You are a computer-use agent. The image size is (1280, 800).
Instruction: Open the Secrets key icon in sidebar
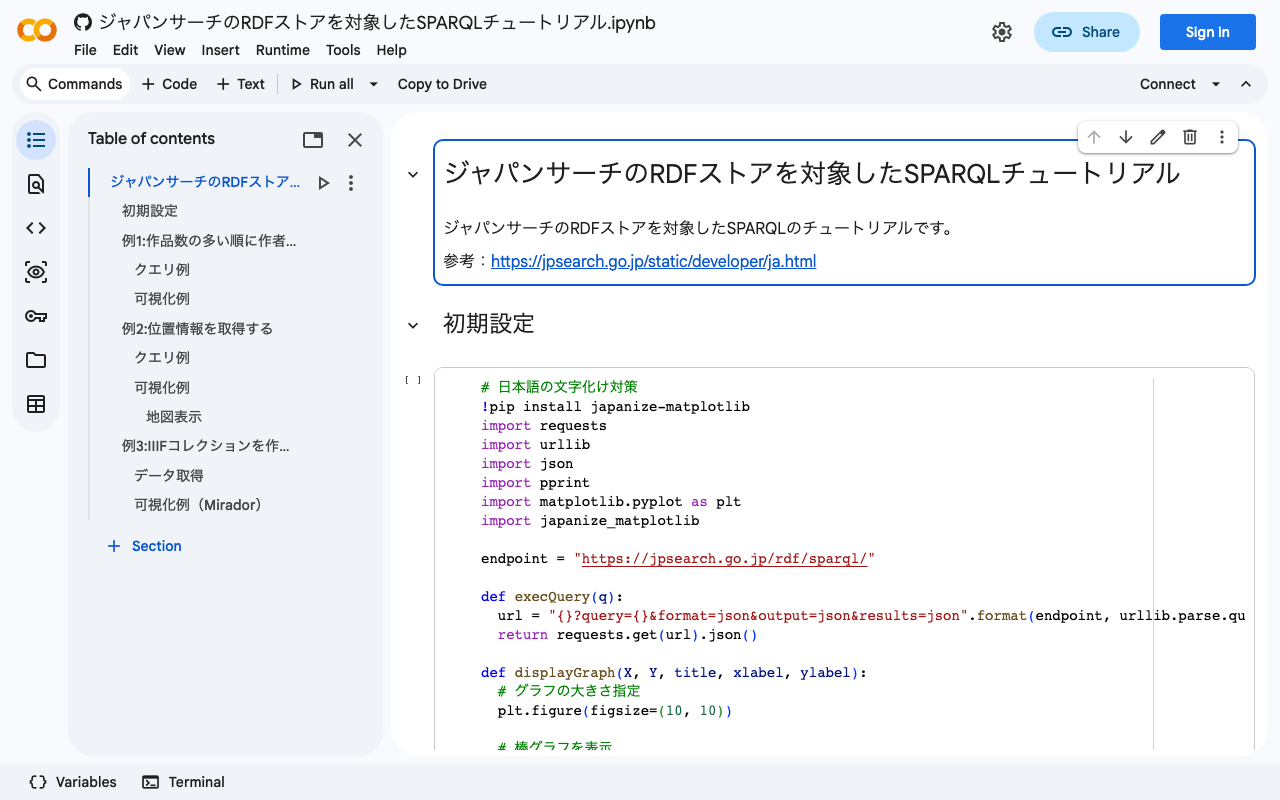(x=35, y=315)
